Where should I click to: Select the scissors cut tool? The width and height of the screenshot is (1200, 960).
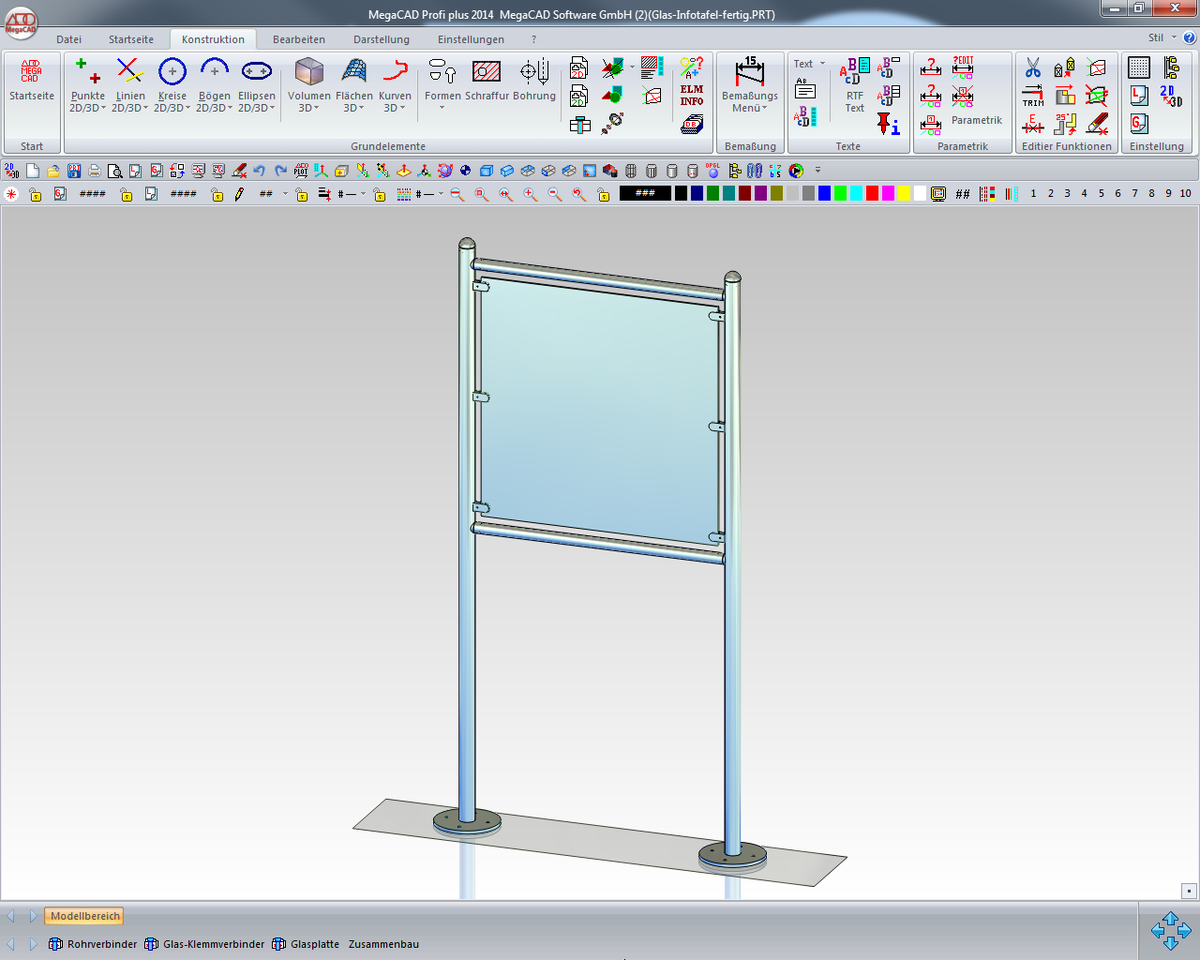[1033, 68]
